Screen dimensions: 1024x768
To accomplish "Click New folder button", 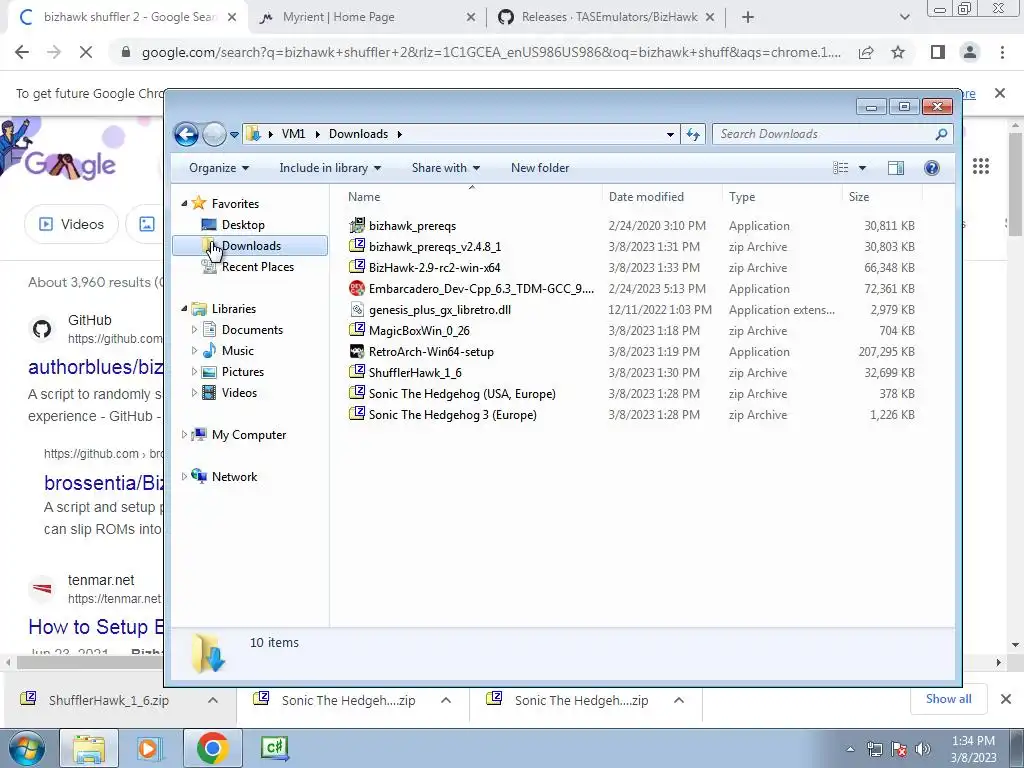I will (540, 168).
